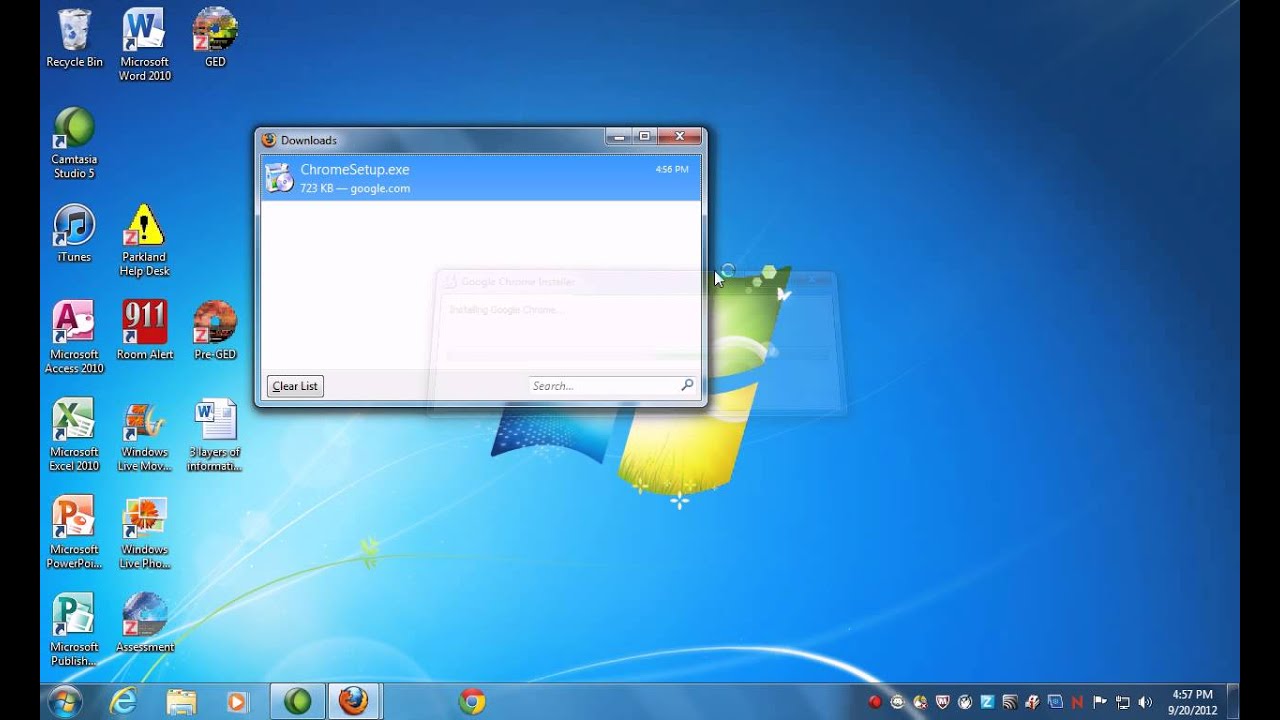Select the Microsoft PowerPoint shortcut

coord(74,533)
